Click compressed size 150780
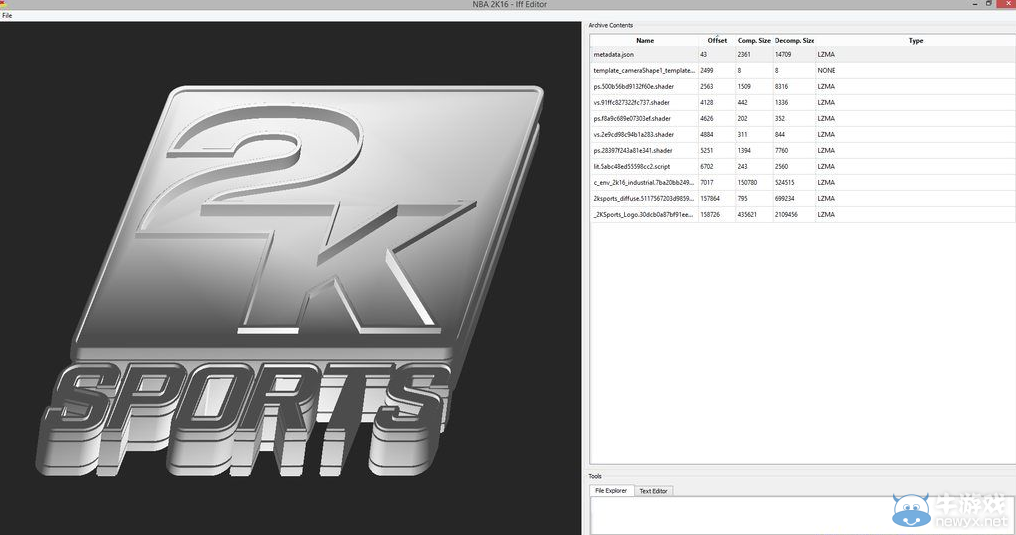Screen dimensions: 1016x535 click(747, 183)
